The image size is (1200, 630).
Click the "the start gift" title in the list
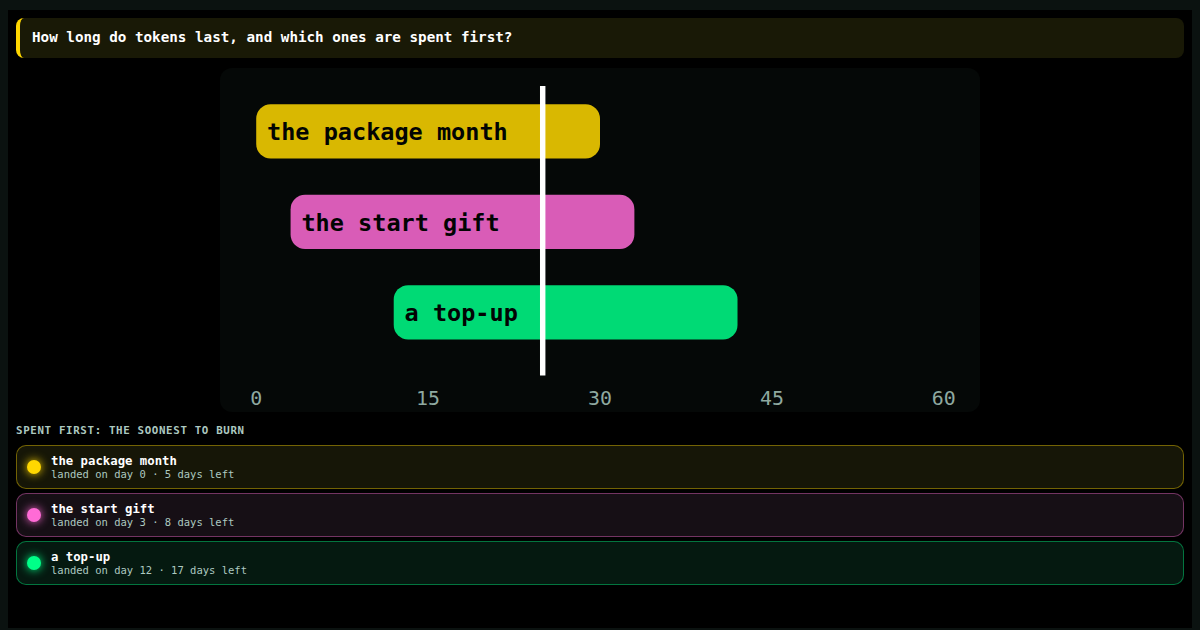[x=103, y=509]
